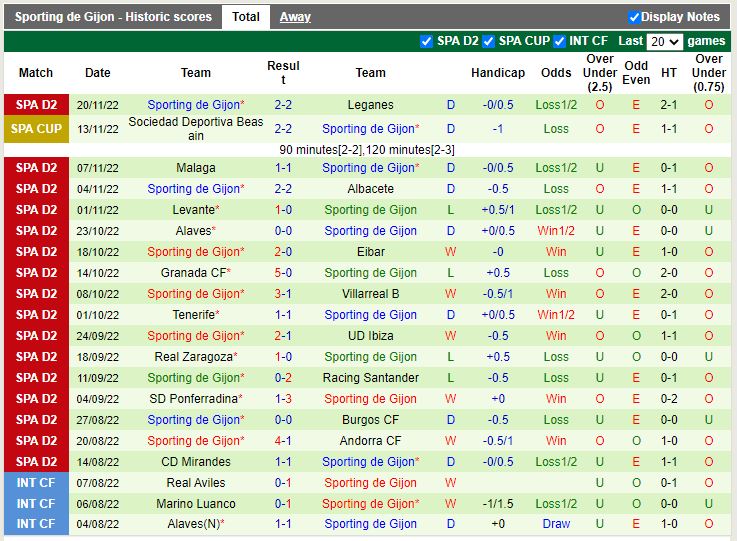Click the Odd Even column header
This screenshot has width=738, height=541.
[x=636, y=73]
